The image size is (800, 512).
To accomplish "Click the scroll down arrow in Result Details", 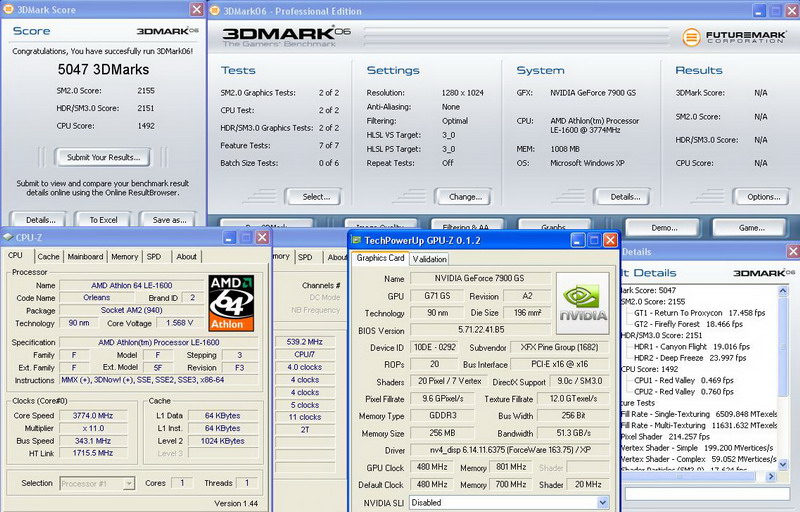I will pos(783,464).
